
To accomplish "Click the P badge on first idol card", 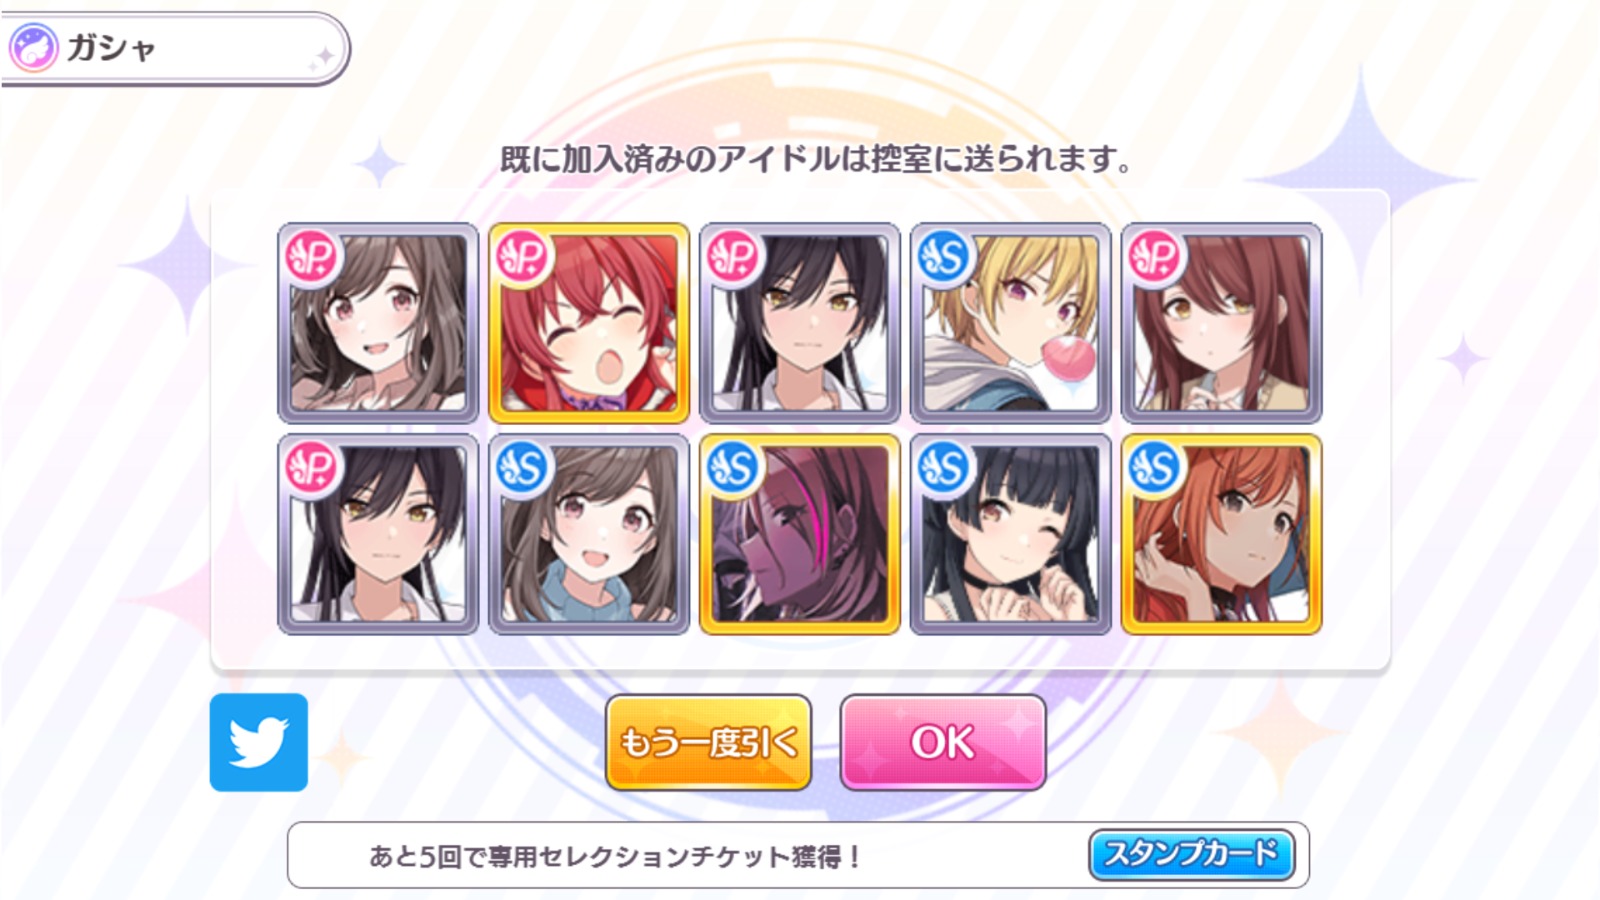I will pyautogui.click(x=313, y=258).
